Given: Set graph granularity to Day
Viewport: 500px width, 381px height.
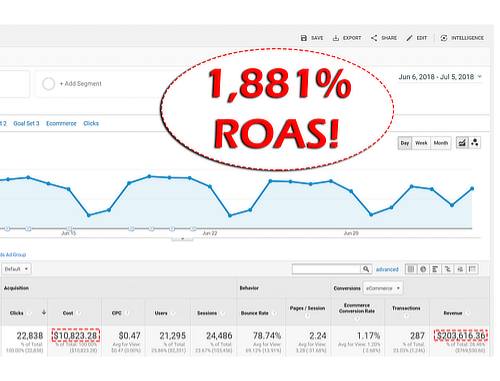Looking at the screenshot, I should (405, 143).
